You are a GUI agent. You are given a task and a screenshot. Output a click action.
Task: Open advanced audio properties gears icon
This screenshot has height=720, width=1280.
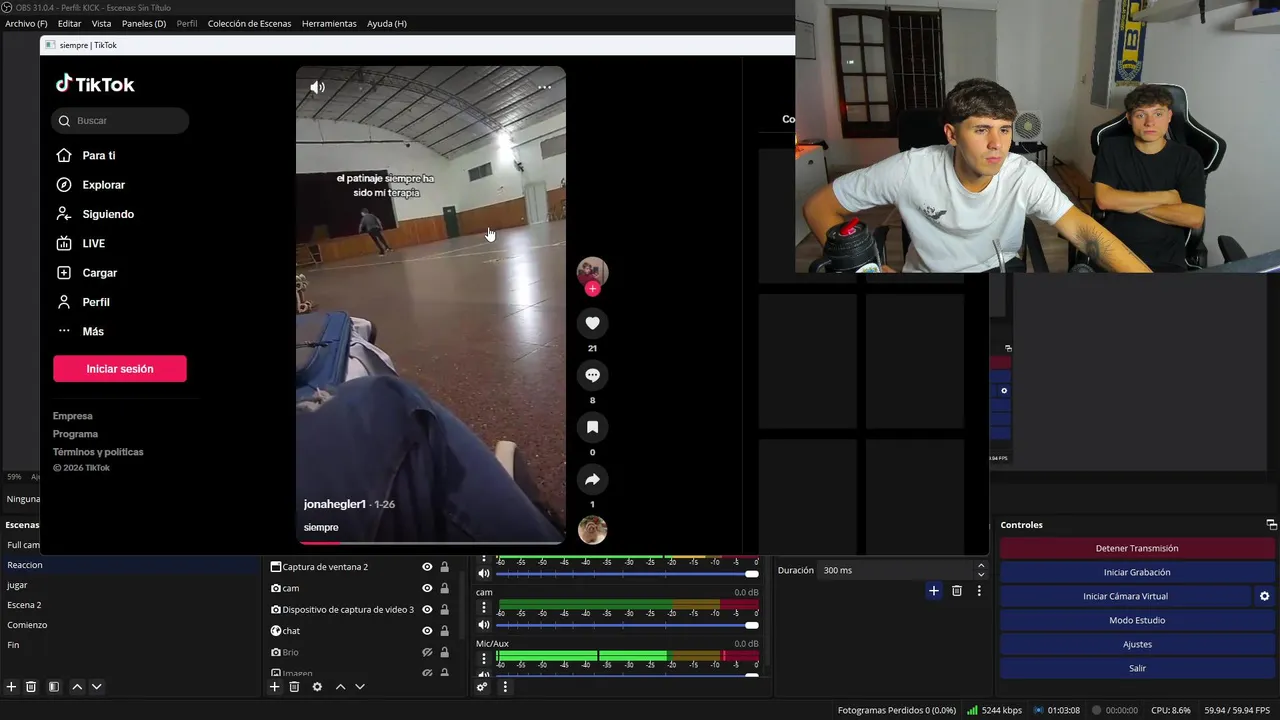pyautogui.click(x=482, y=687)
